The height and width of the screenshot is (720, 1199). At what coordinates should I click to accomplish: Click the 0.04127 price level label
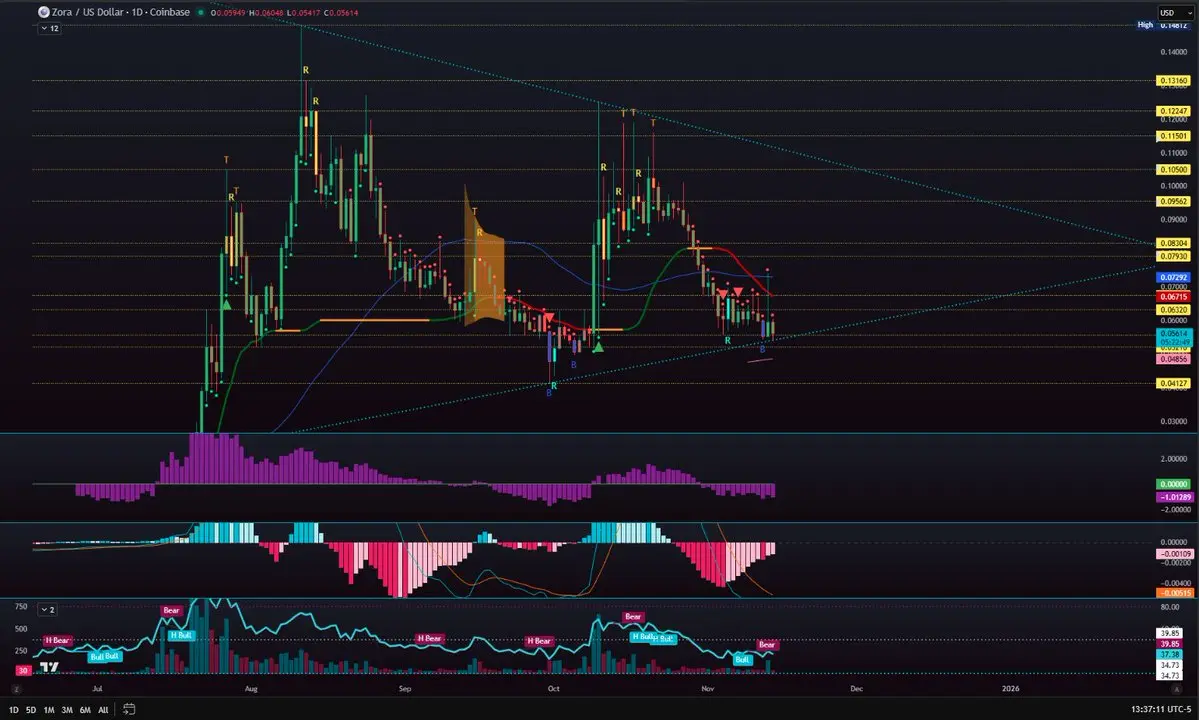1173,384
